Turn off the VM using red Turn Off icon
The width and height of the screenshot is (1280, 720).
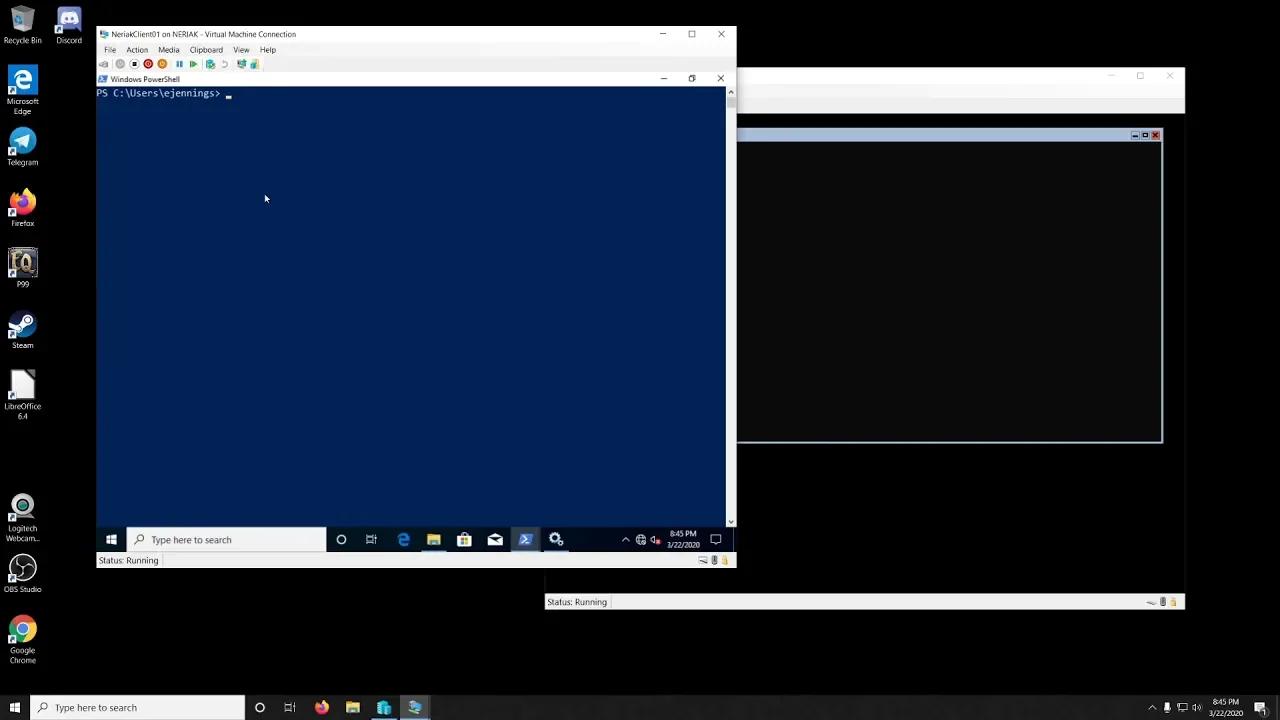point(148,64)
